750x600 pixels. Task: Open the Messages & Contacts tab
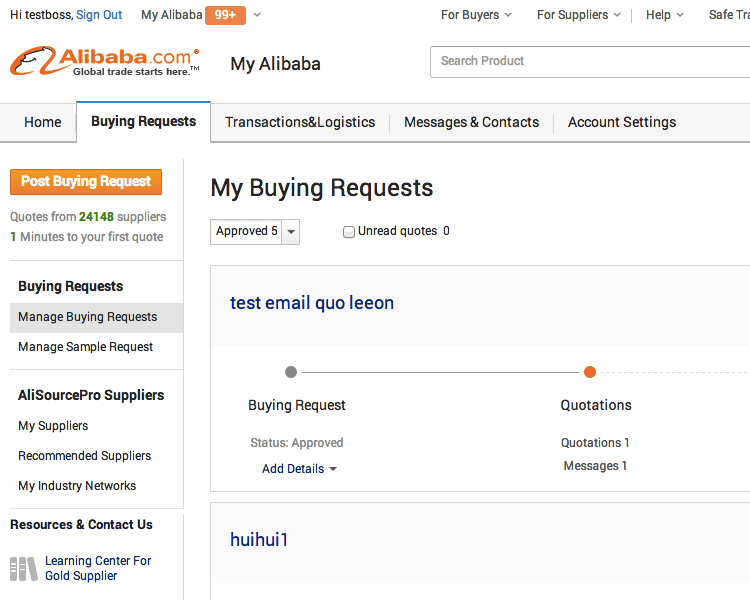pyautogui.click(x=471, y=122)
